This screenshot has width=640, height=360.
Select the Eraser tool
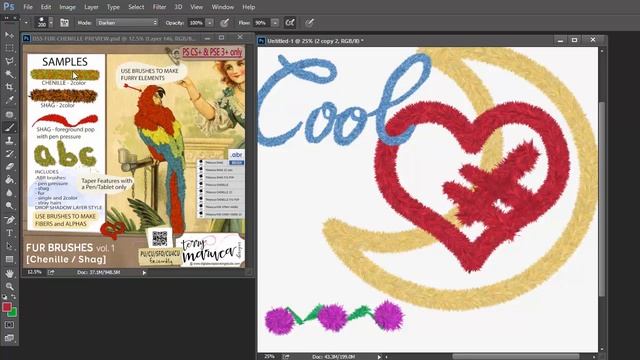tap(9, 167)
